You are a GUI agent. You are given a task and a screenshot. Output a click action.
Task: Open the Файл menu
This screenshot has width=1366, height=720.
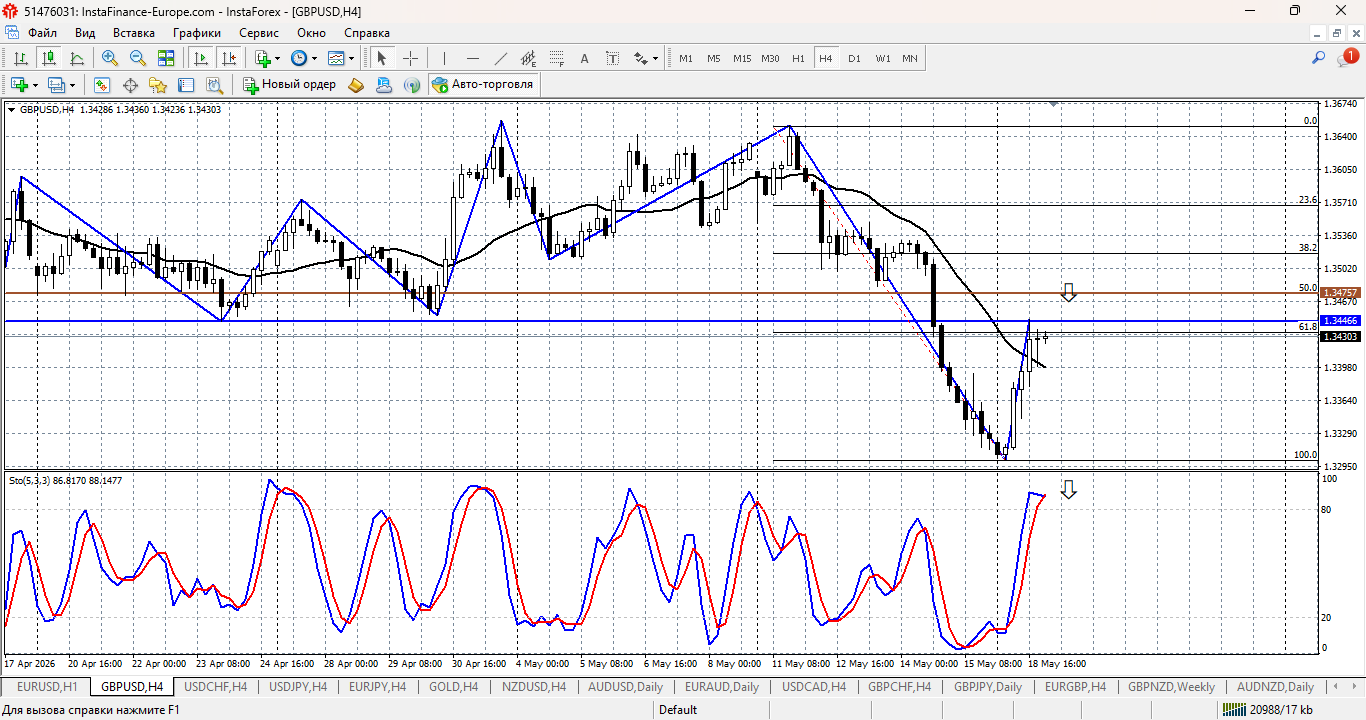(42, 33)
